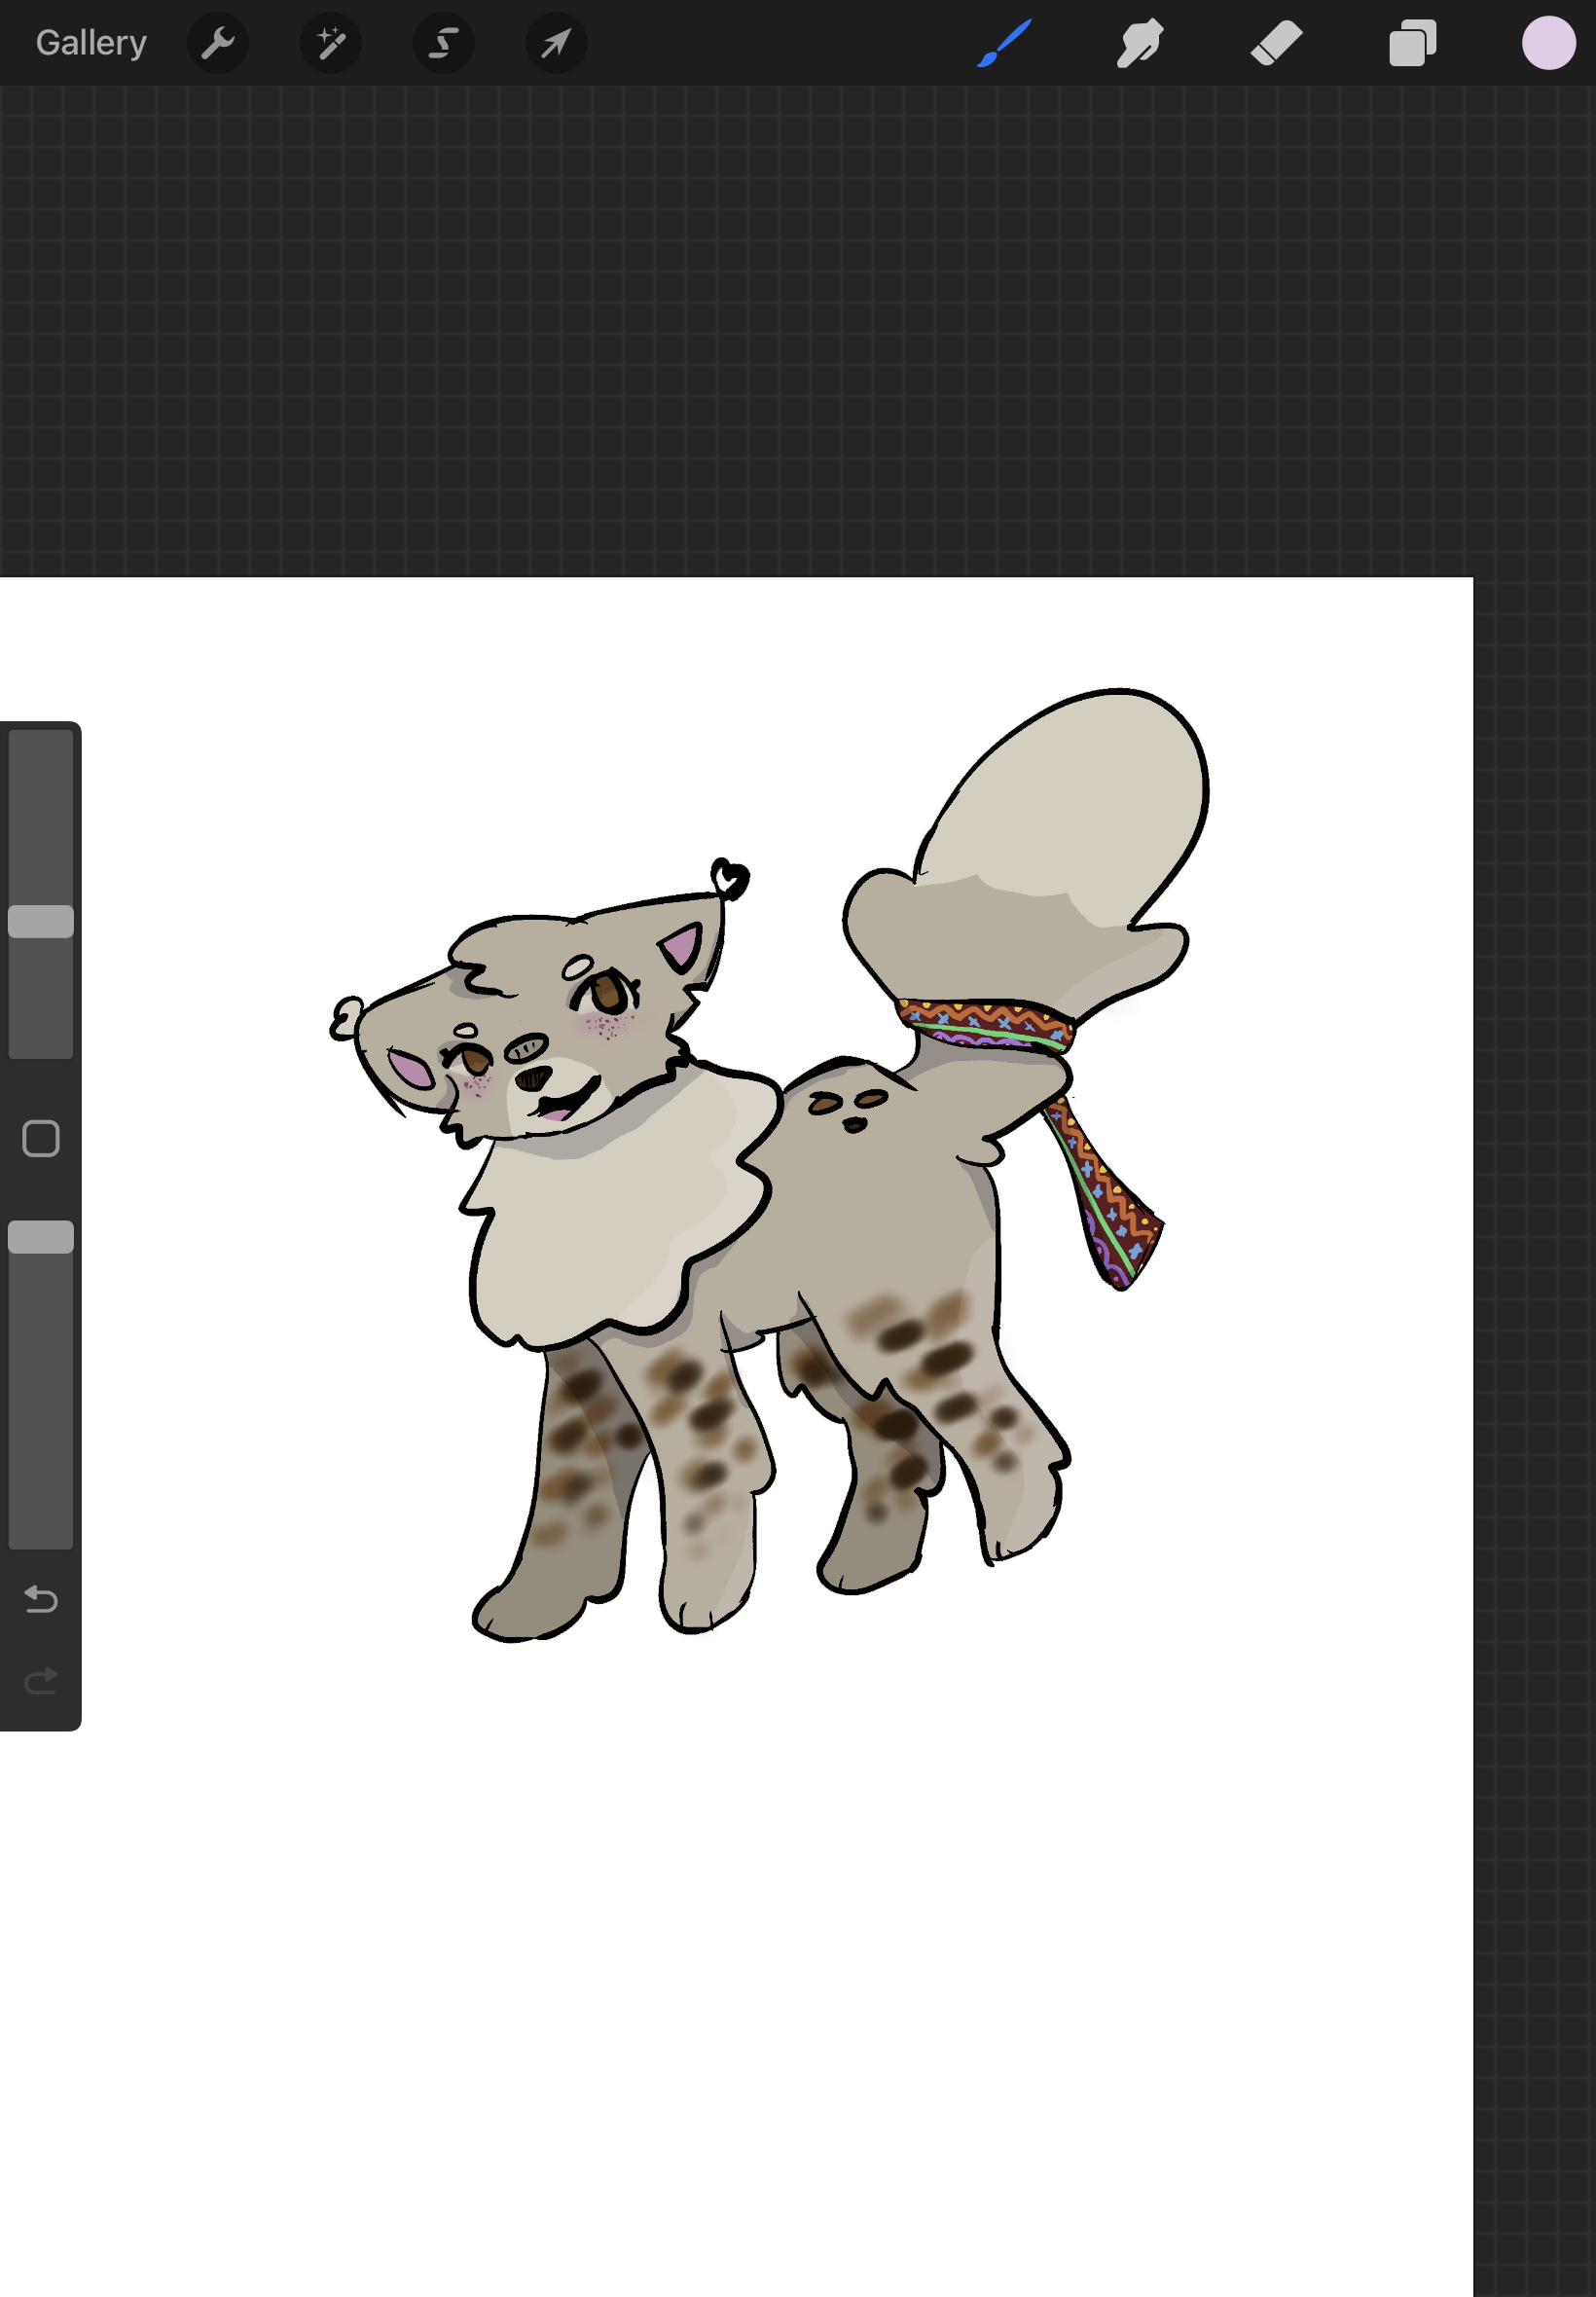Adjust the brush size slider handle
Screen dimensions: 1596x2297
click(41, 921)
